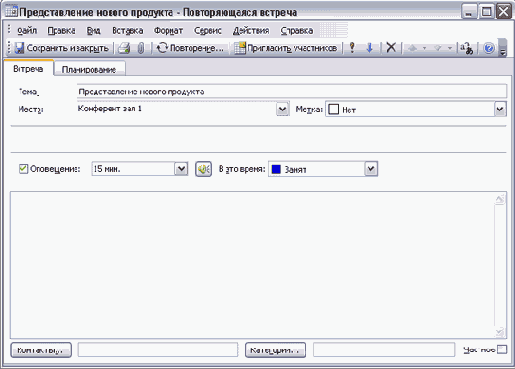Set low importance with blue down arrow

(x=369, y=48)
